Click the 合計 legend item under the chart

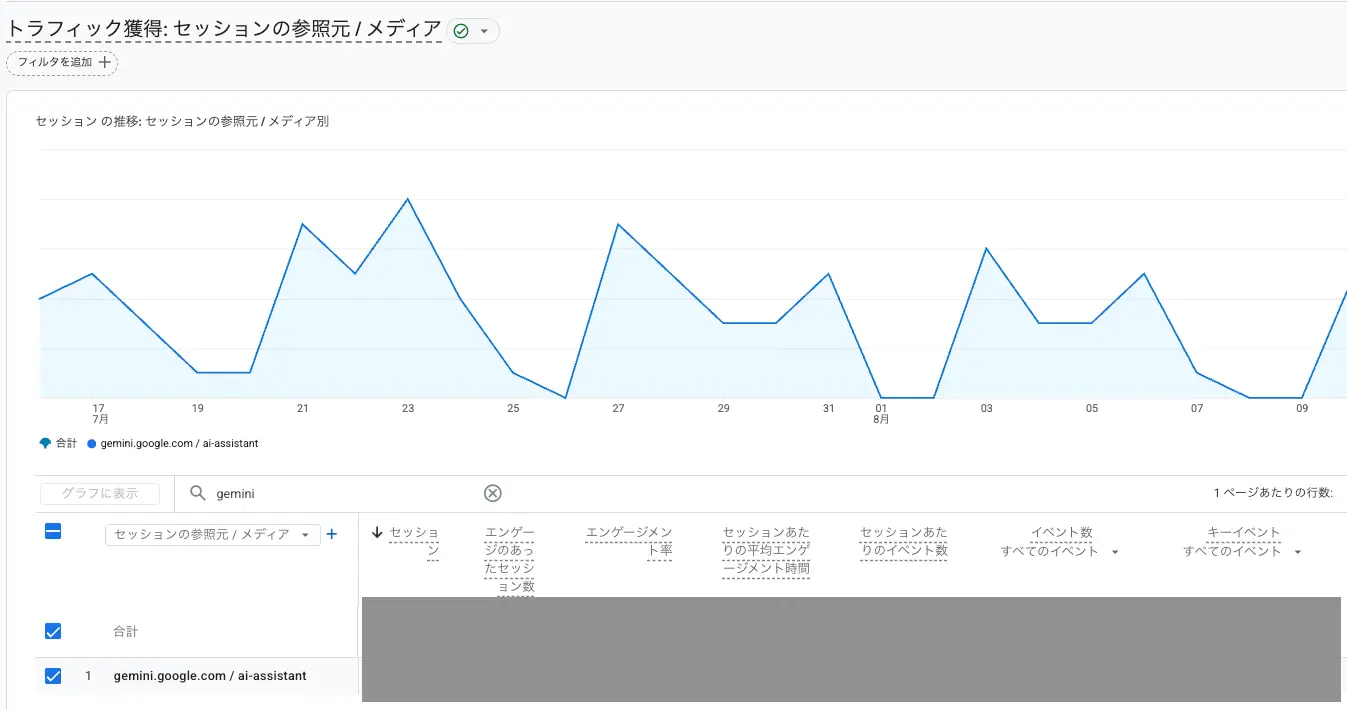[x=58, y=443]
